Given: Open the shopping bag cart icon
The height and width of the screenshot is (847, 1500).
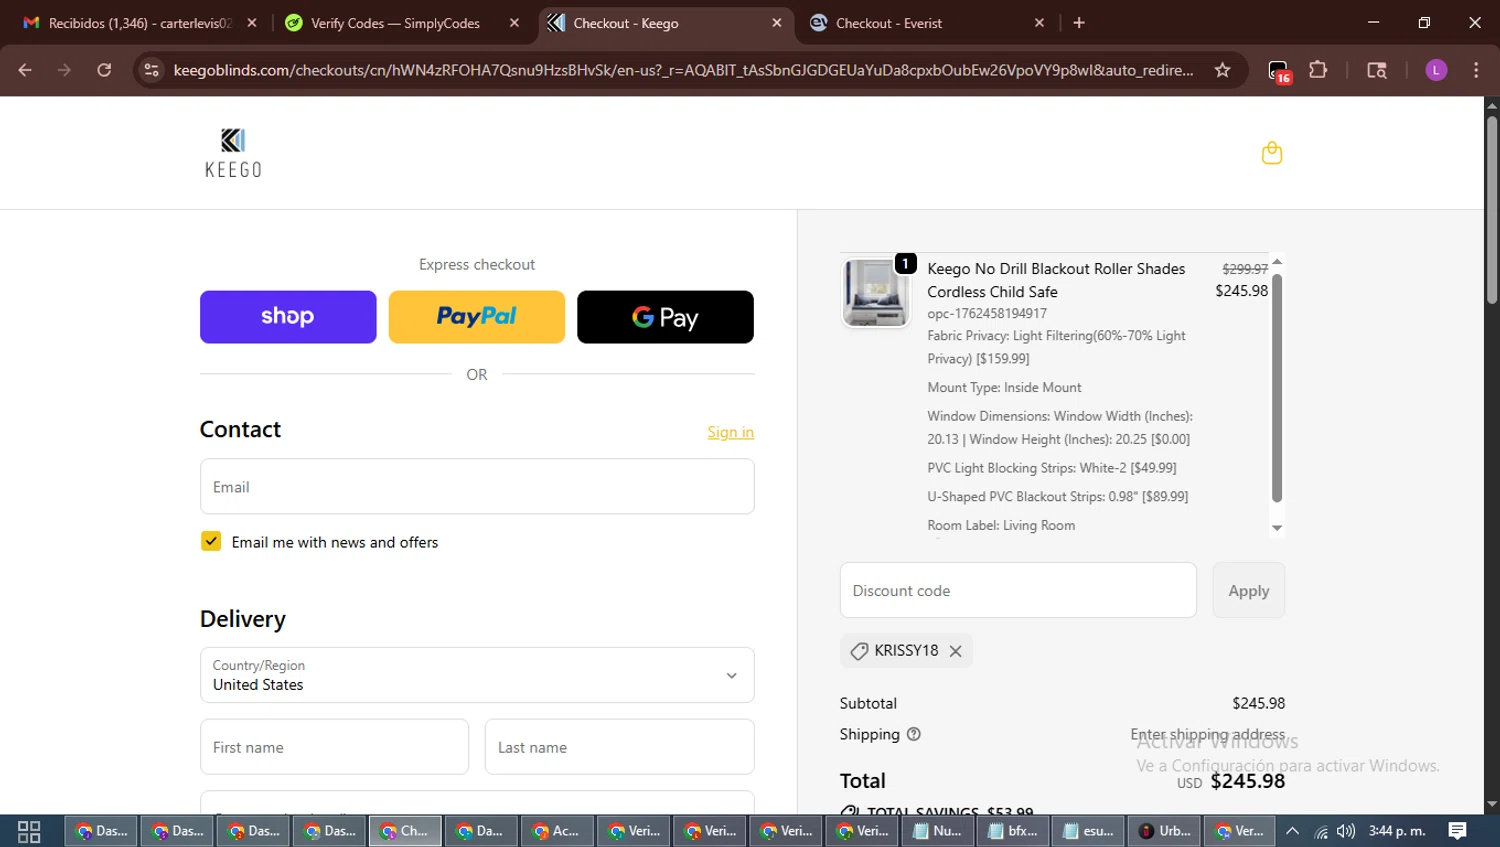Looking at the screenshot, I should tap(1272, 153).
